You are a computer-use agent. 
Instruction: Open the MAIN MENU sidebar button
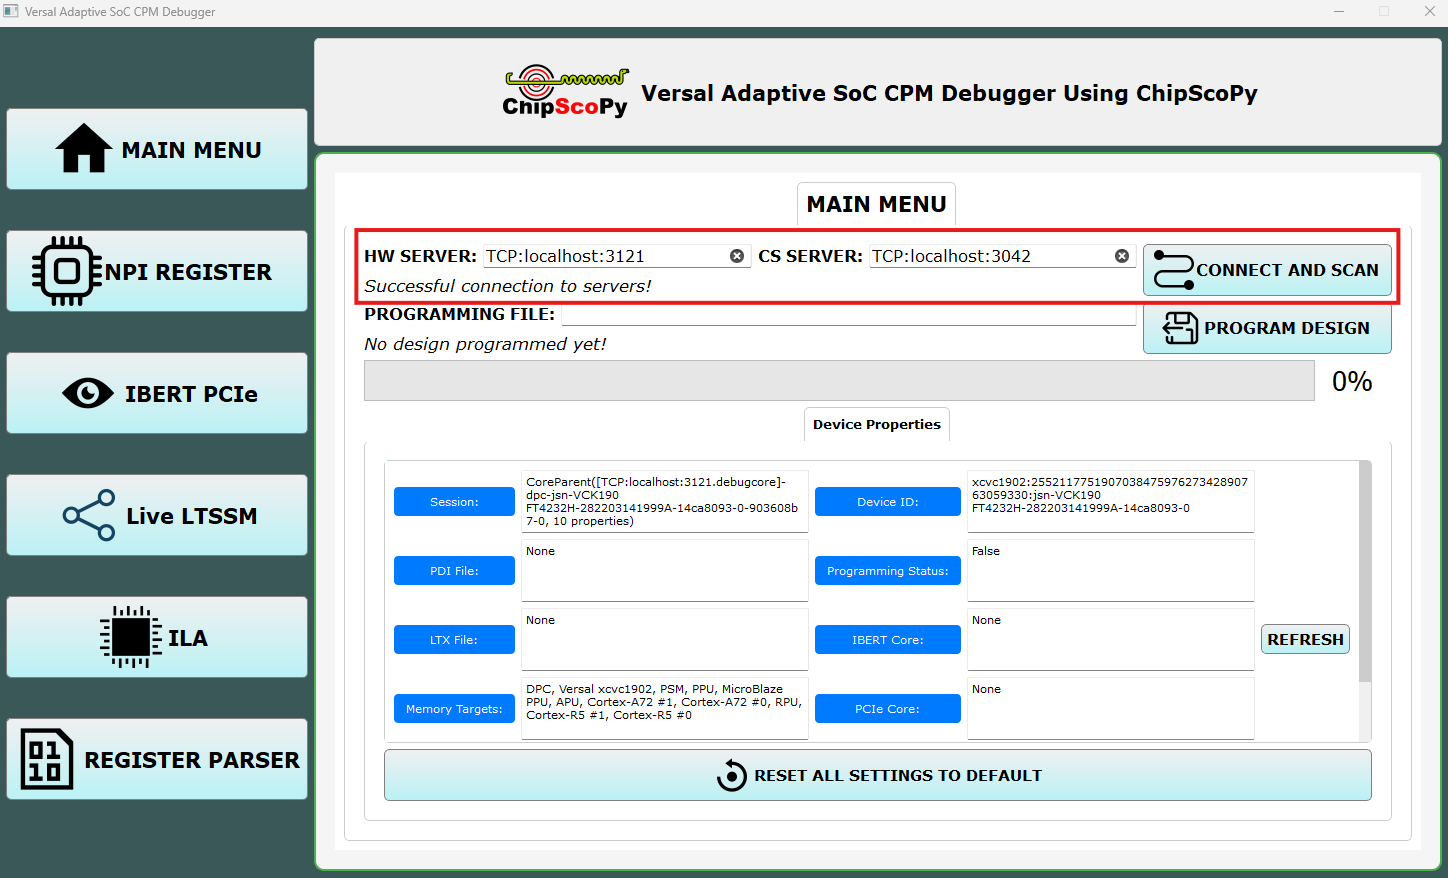157,149
